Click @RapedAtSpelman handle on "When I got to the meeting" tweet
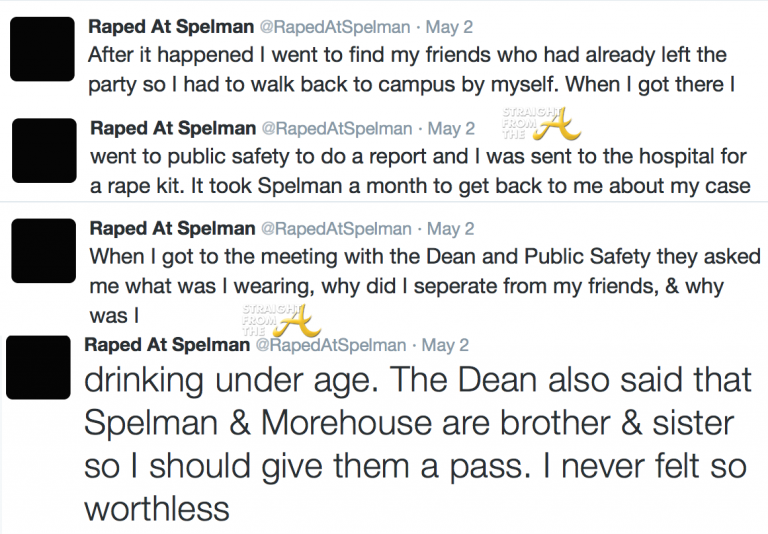Image resolution: width=768 pixels, height=534 pixels. click(x=335, y=229)
